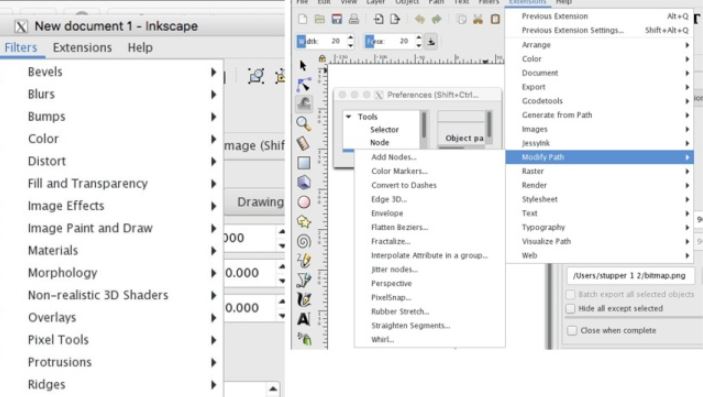Click the Width value field
The width and height of the screenshot is (703, 397).
[335, 41]
